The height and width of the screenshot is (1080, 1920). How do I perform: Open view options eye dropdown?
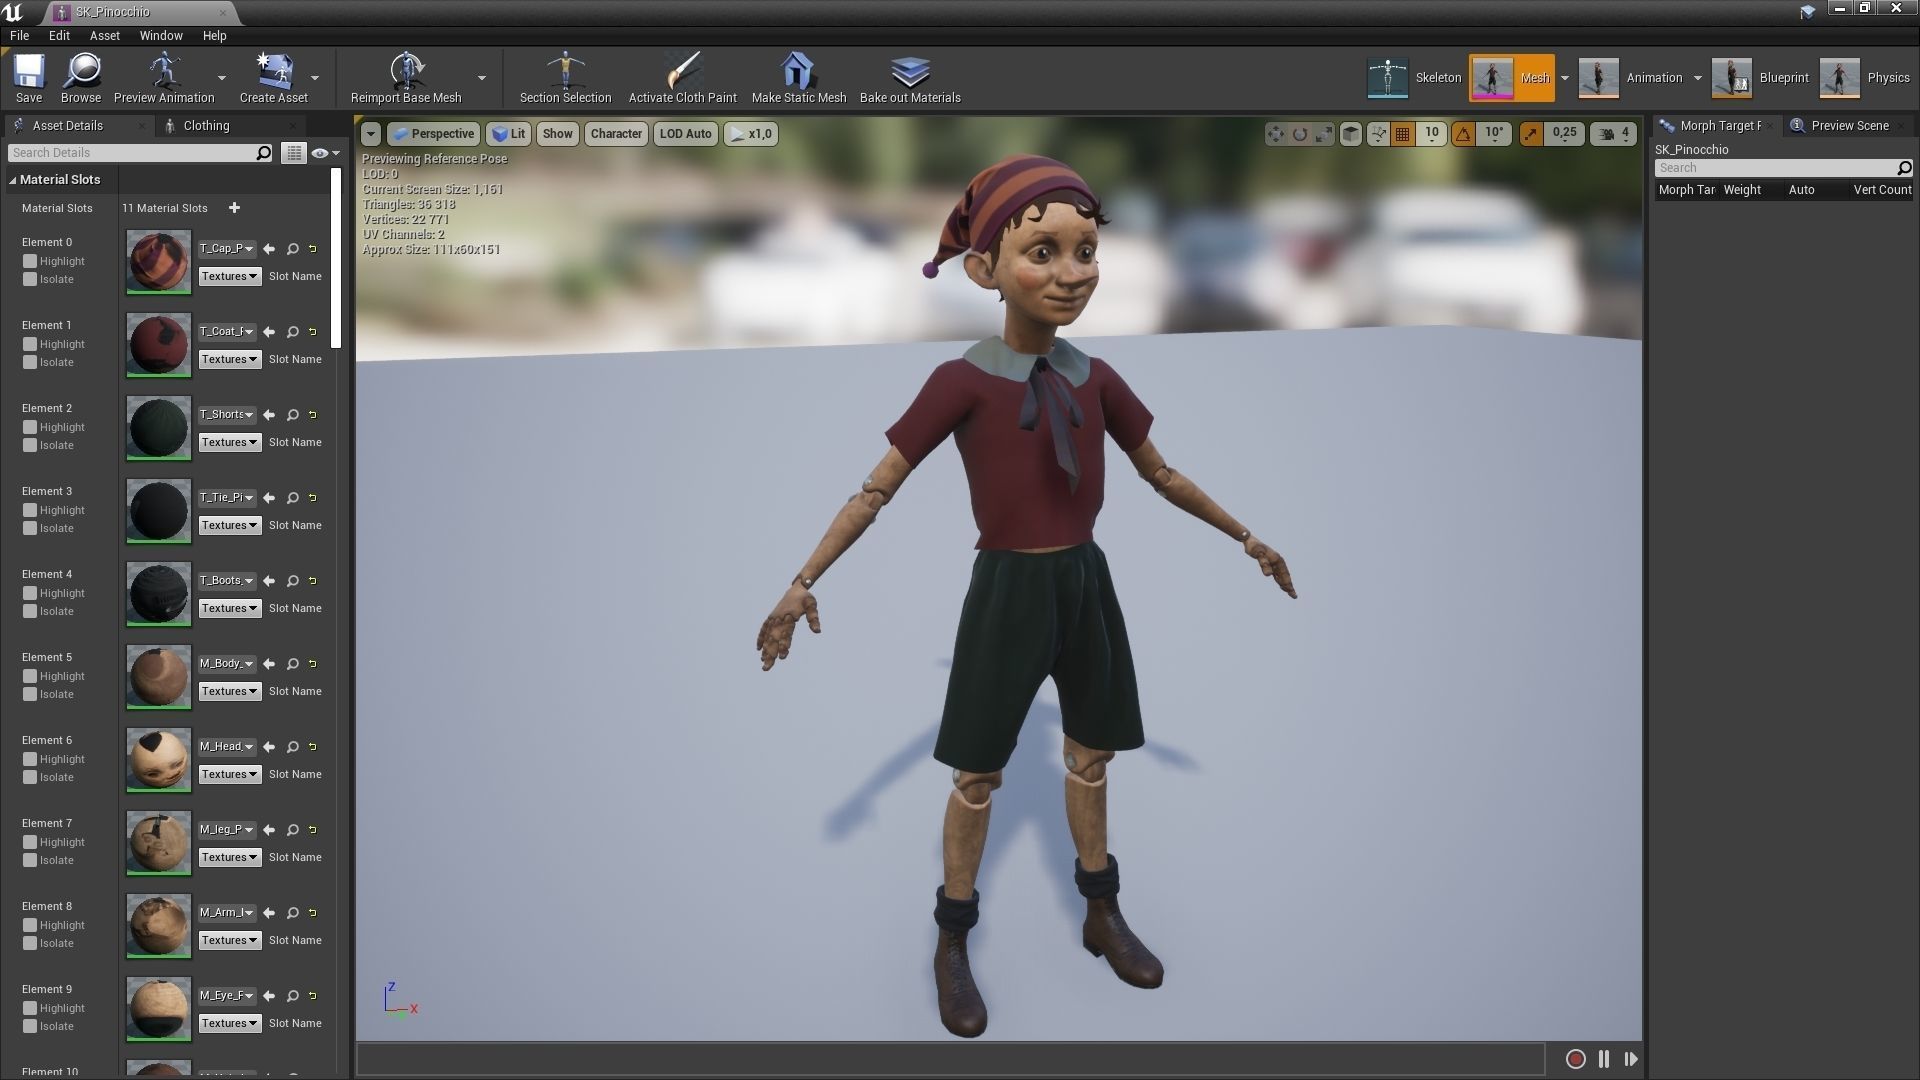click(x=326, y=153)
